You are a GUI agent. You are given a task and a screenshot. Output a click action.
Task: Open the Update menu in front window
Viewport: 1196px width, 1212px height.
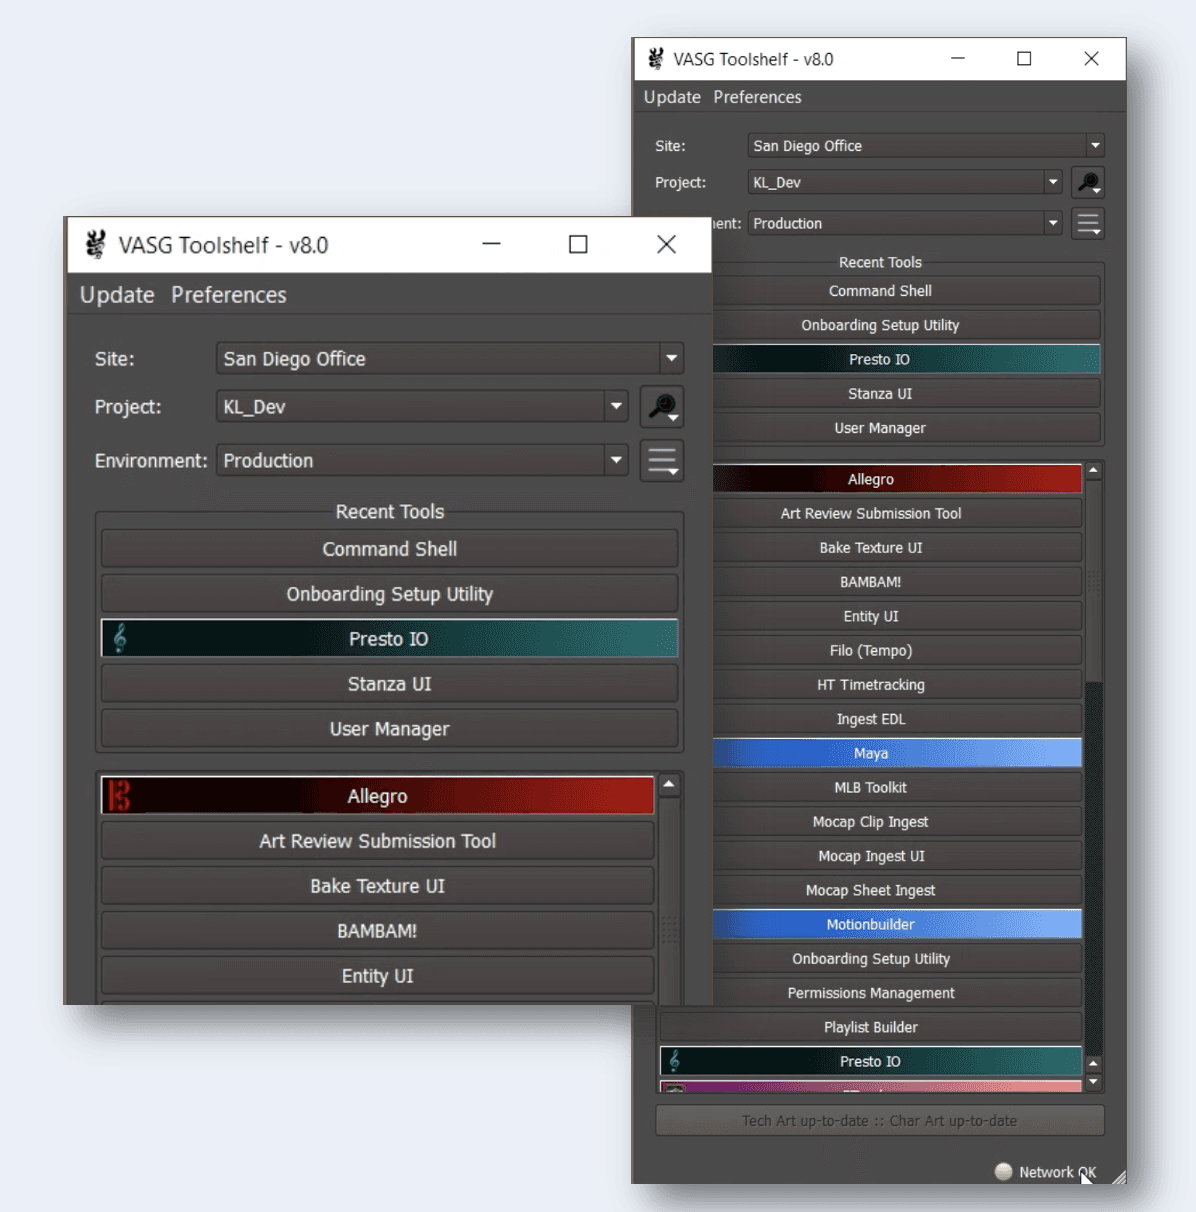click(x=117, y=295)
